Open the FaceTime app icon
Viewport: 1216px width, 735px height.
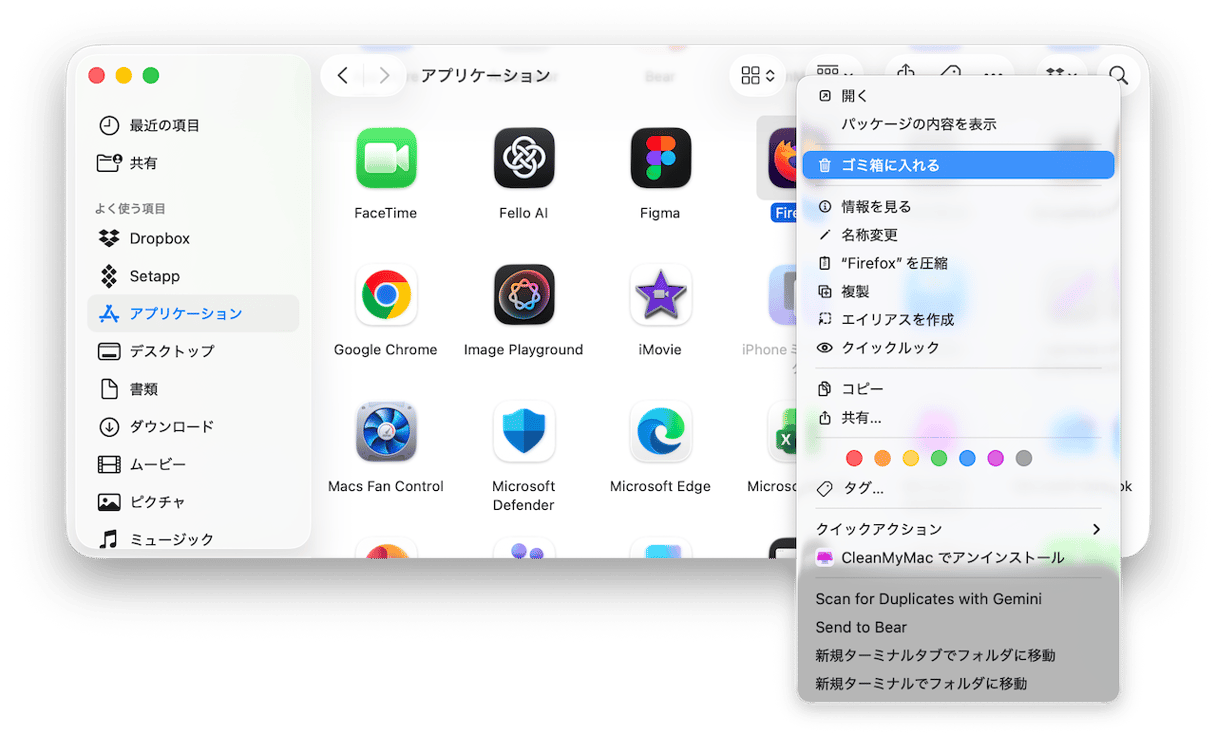click(386, 158)
